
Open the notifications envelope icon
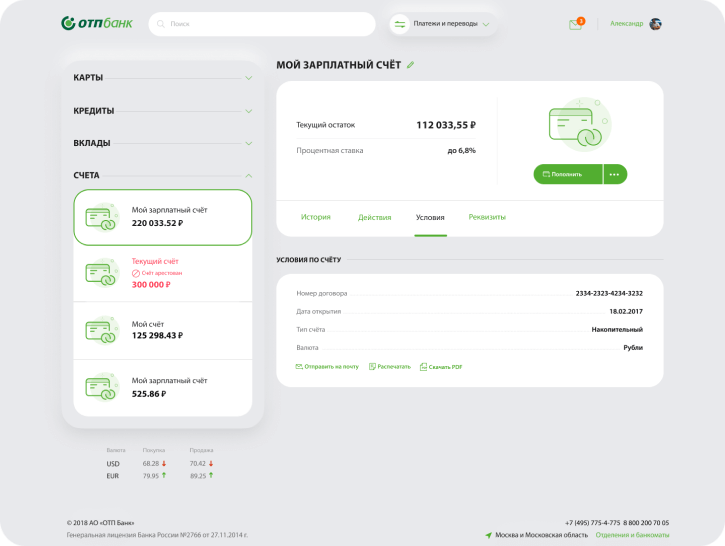pyautogui.click(x=575, y=24)
